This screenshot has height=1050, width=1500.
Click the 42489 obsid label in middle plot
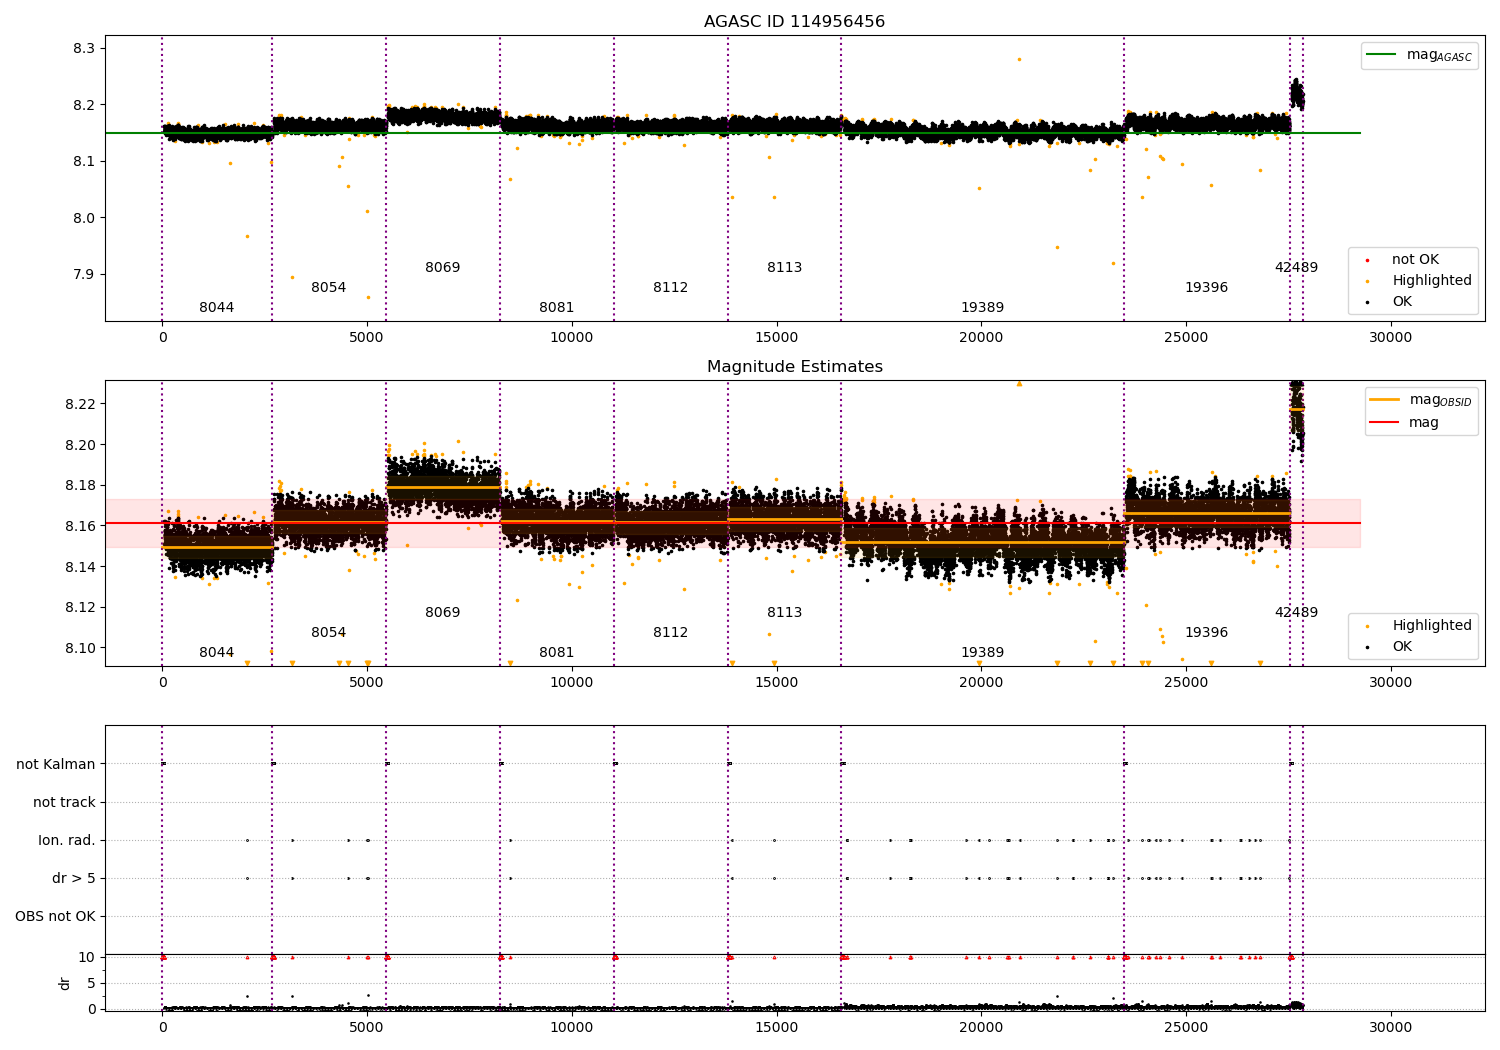[1296, 613]
